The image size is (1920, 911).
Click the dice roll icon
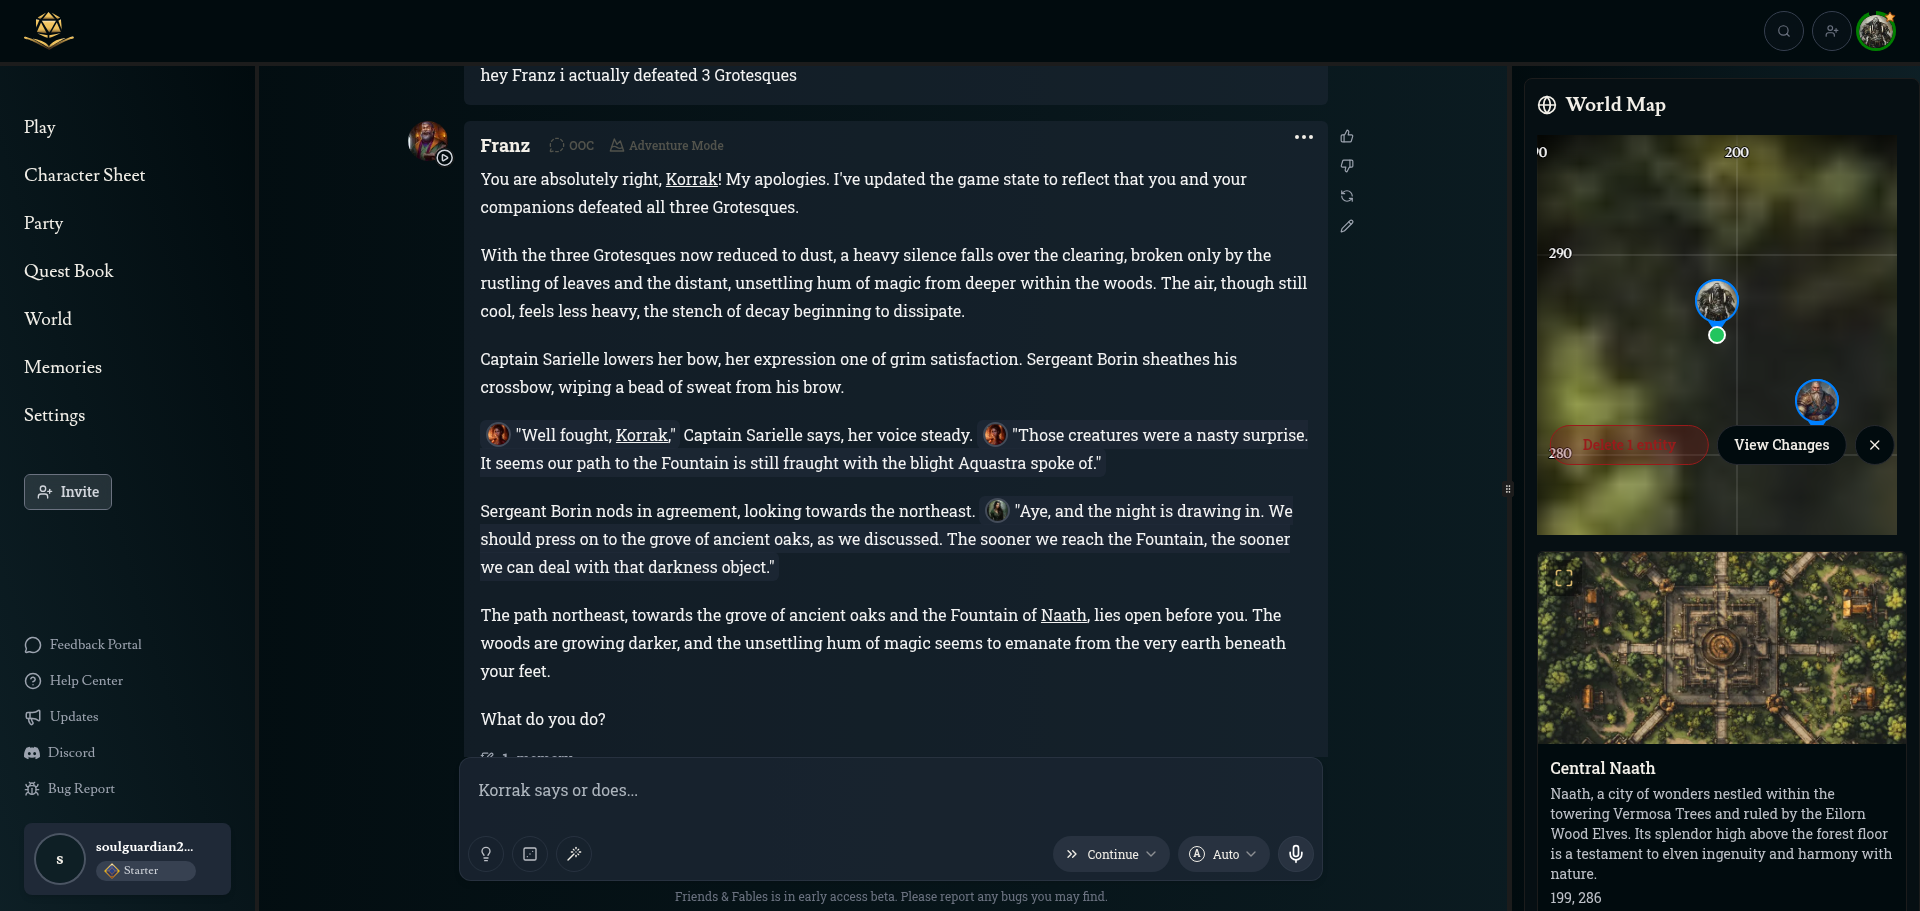coord(530,854)
